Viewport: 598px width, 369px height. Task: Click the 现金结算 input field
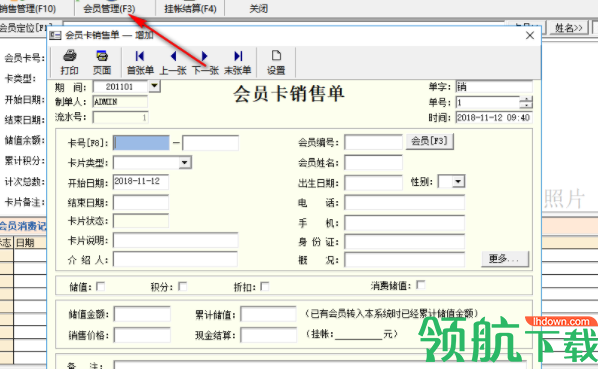268,335
